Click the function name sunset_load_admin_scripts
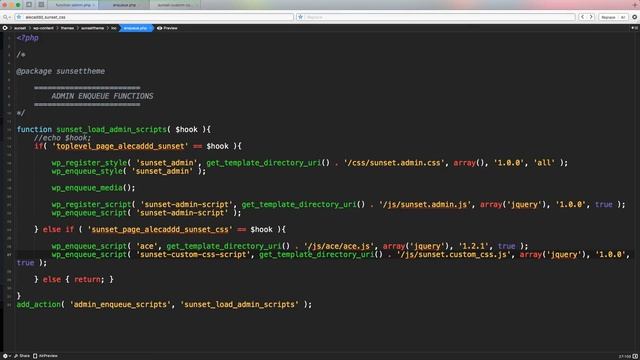The image size is (640, 360). (111, 129)
